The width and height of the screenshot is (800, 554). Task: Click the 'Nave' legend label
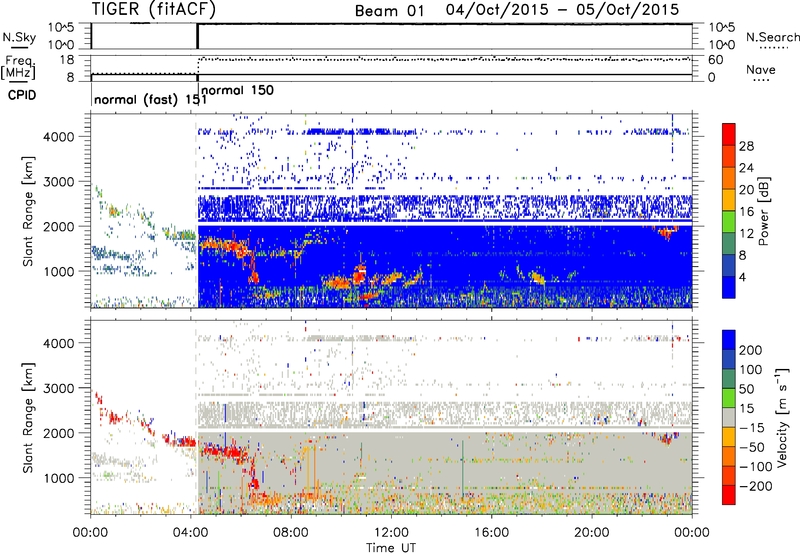[761, 69]
